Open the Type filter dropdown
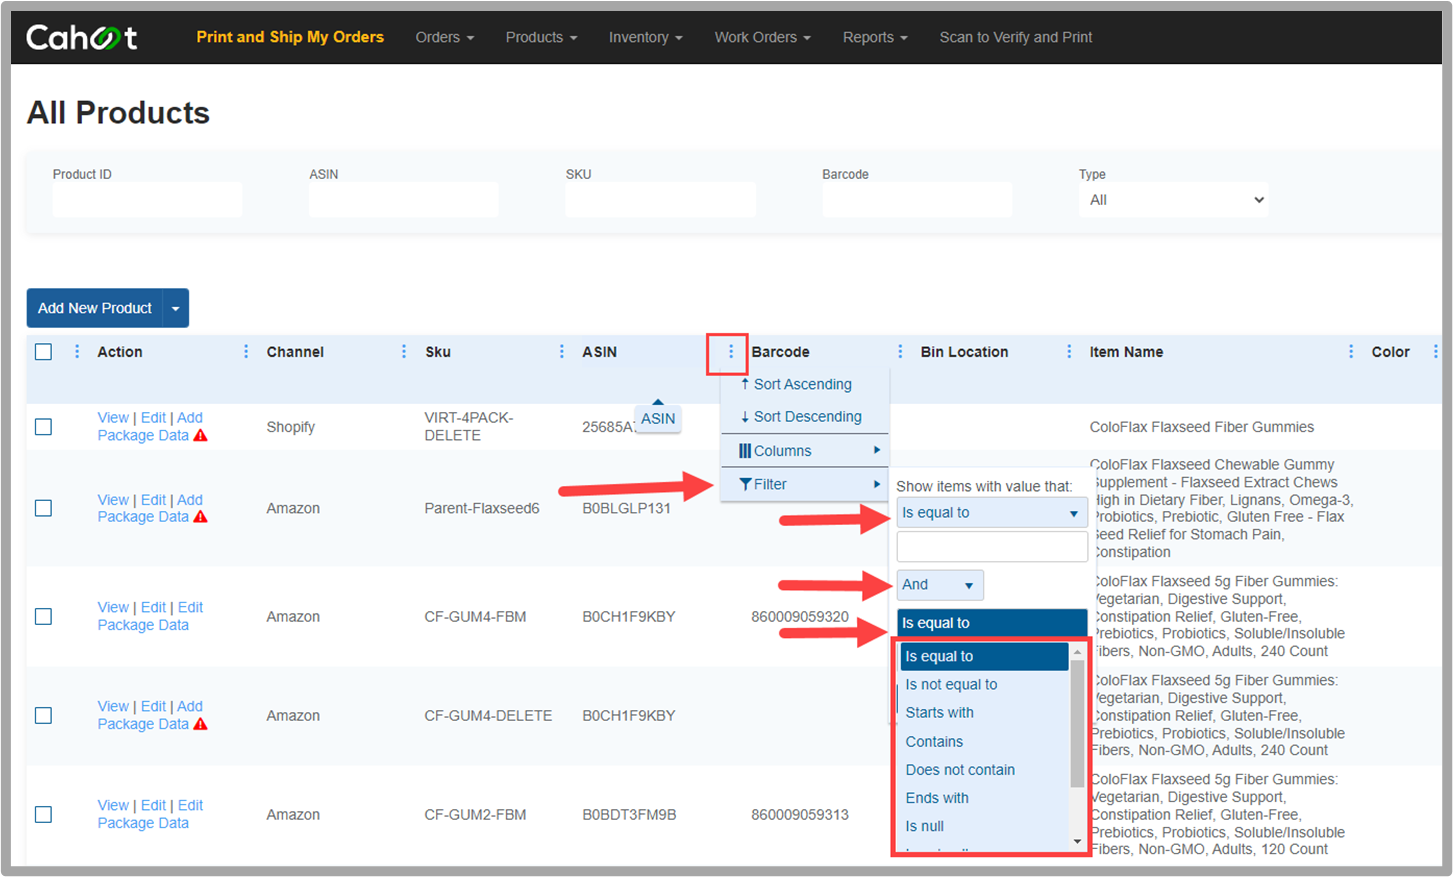 tap(1174, 200)
